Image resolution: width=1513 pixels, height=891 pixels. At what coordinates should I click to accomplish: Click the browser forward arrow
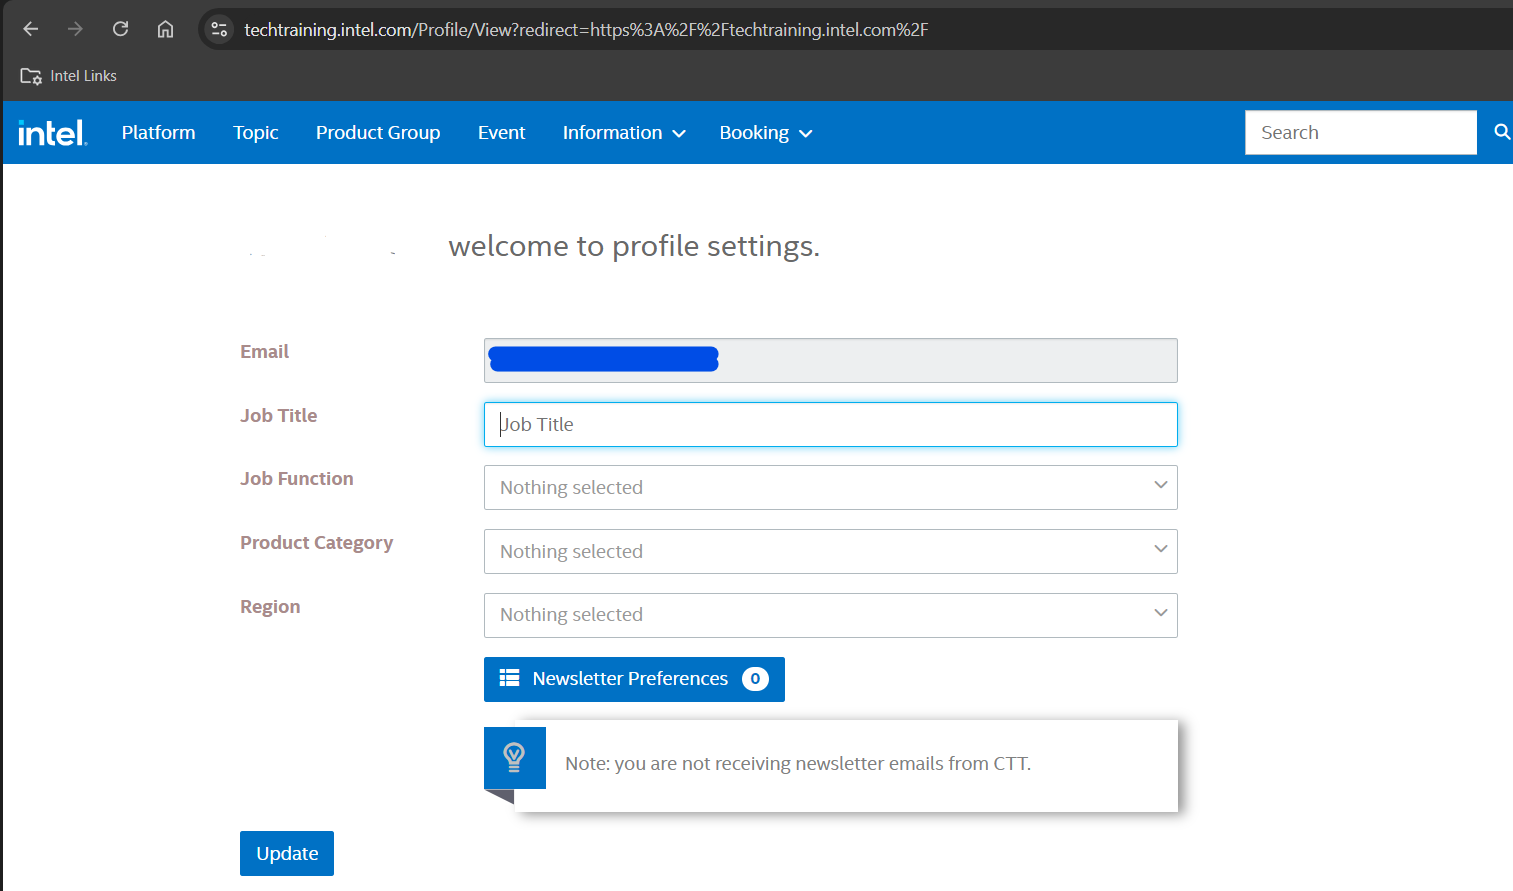[x=75, y=29]
